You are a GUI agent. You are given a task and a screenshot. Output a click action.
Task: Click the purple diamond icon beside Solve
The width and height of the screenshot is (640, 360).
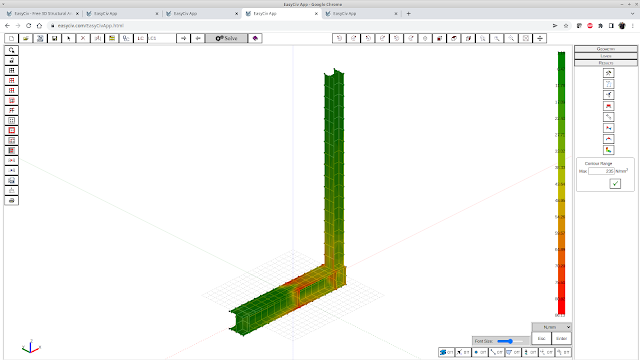pyautogui.click(x=255, y=38)
